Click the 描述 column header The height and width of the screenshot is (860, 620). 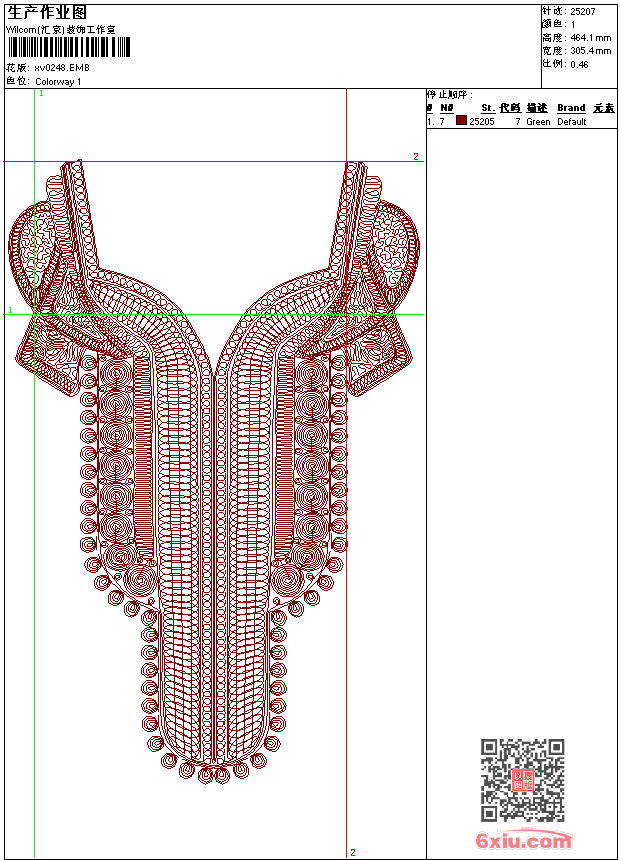click(x=537, y=108)
